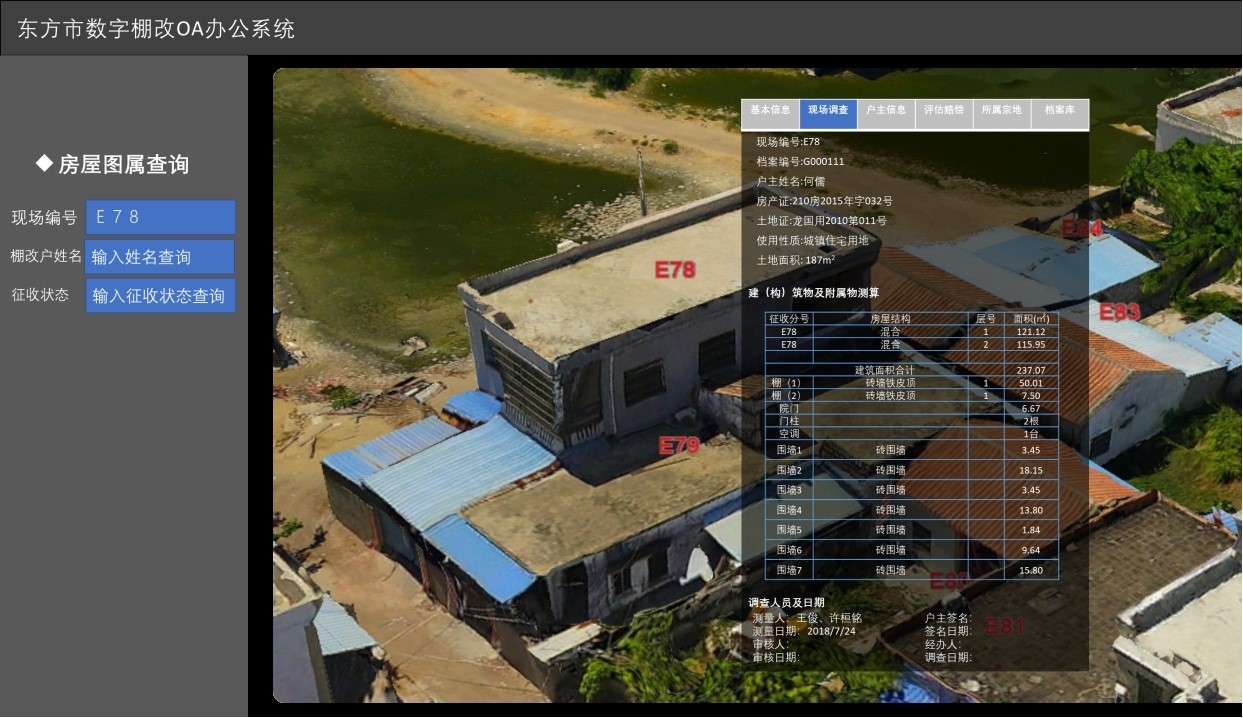Select the E84 building label on map
1243x718 pixels.
tap(1082, 229)
